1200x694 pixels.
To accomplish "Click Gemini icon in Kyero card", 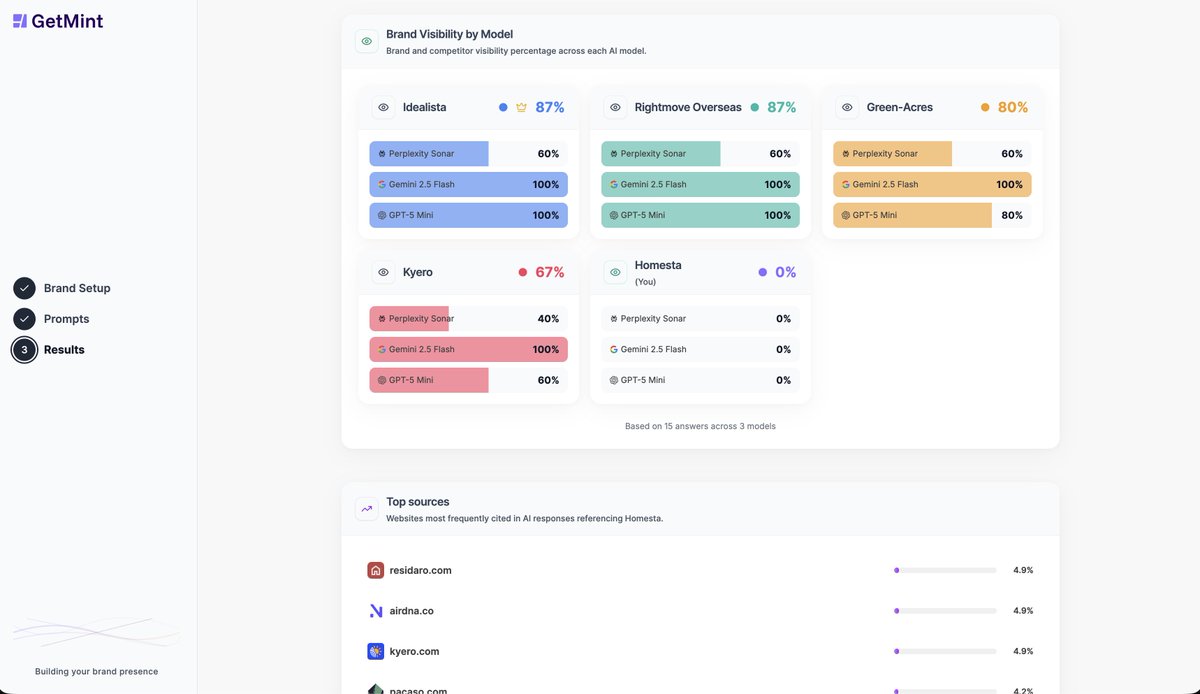I will click(x=382, y=349).
